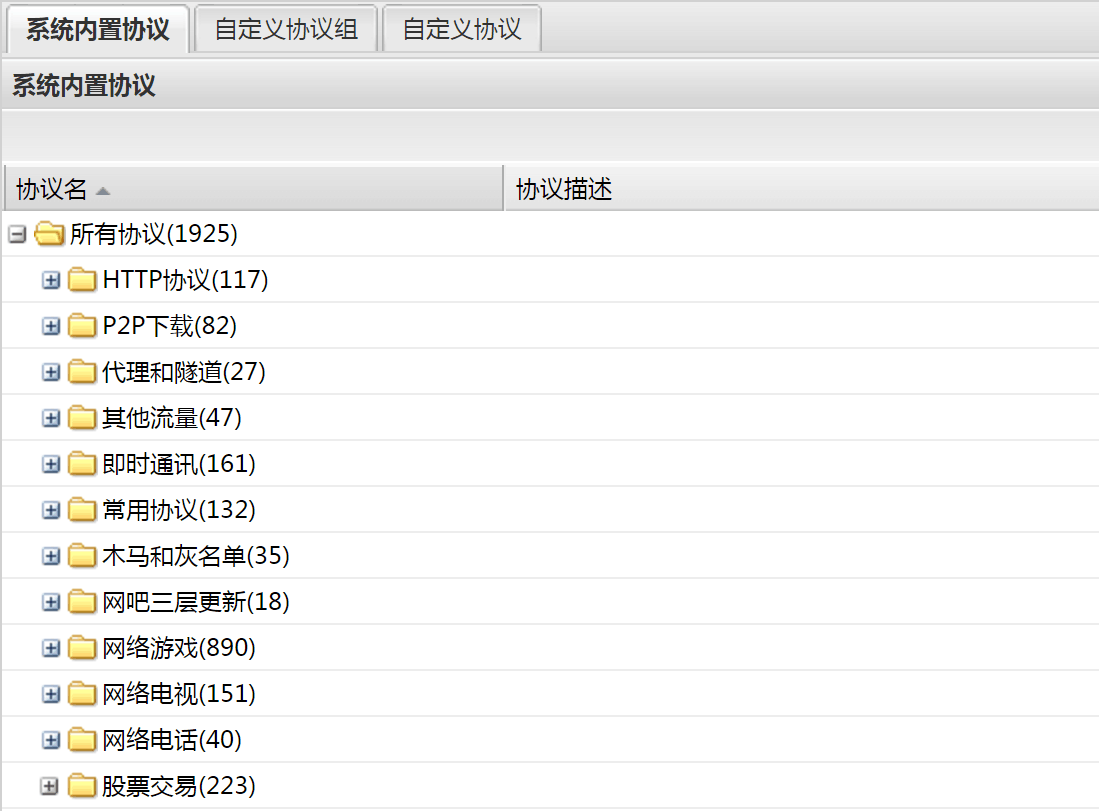Expand the 网络电话(40) tree branch

(51, 740)
